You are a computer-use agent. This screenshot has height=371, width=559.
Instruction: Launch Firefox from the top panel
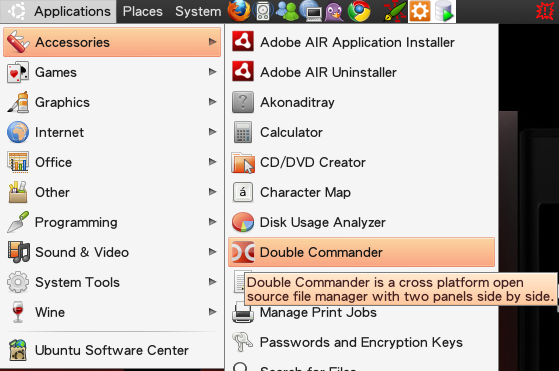(x=239, y=11)
